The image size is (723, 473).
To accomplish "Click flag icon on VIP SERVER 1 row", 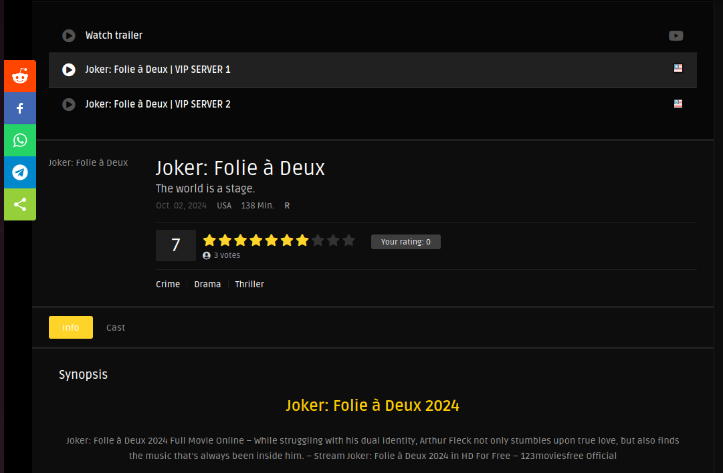I will 677,69.
